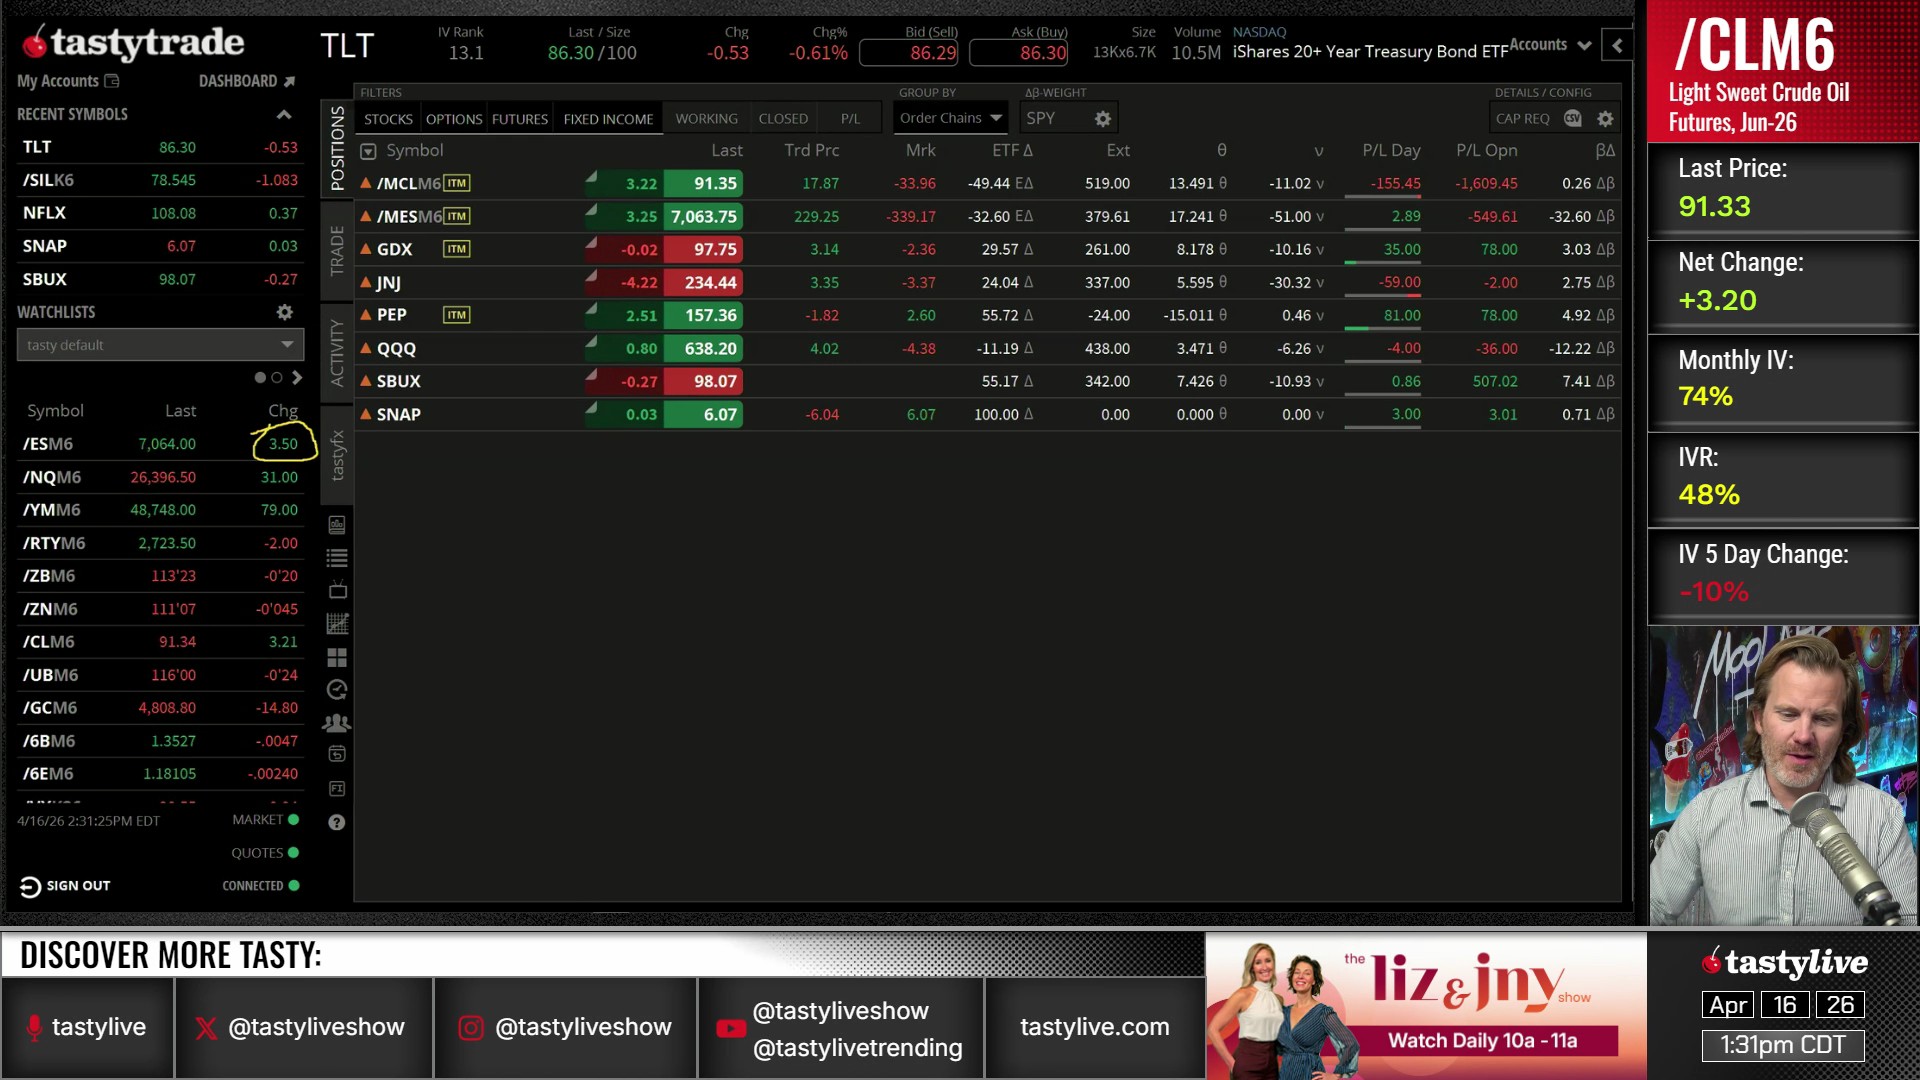The width and height of the screenshot is (1920, 1080).
Task: Click the four-square grid layout icon
Action: coord(337,657)
